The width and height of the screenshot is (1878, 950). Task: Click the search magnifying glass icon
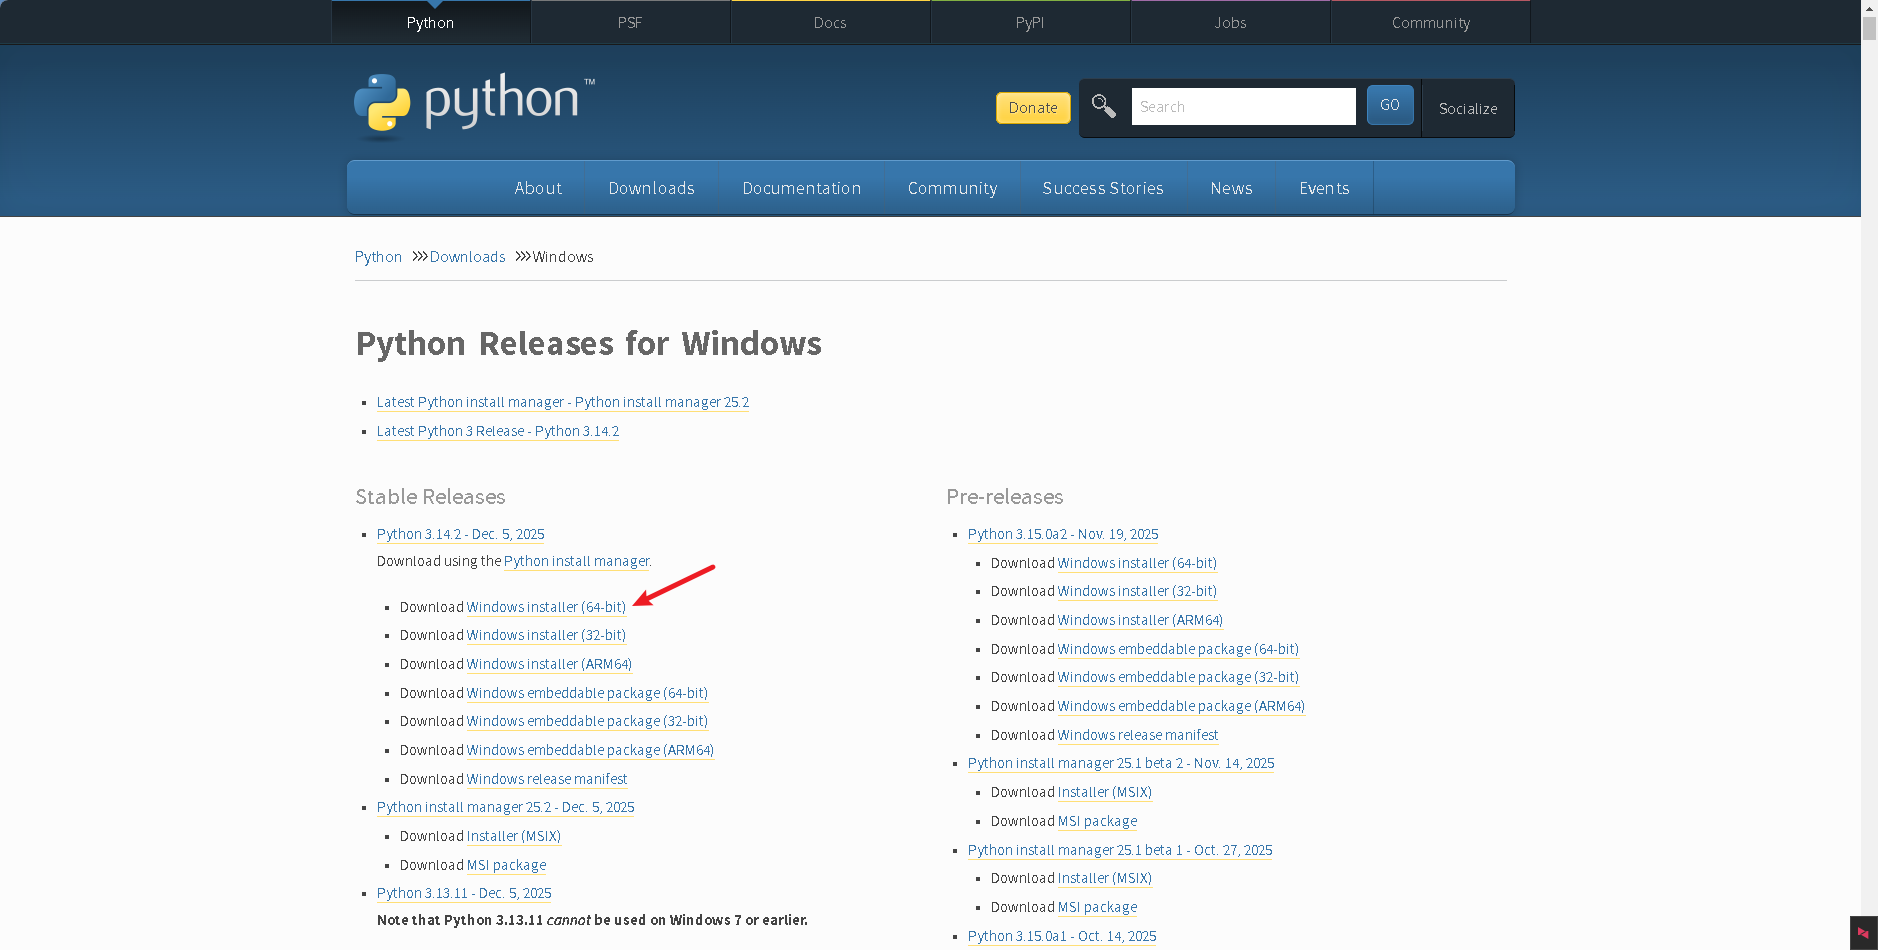coord(1103,105)
